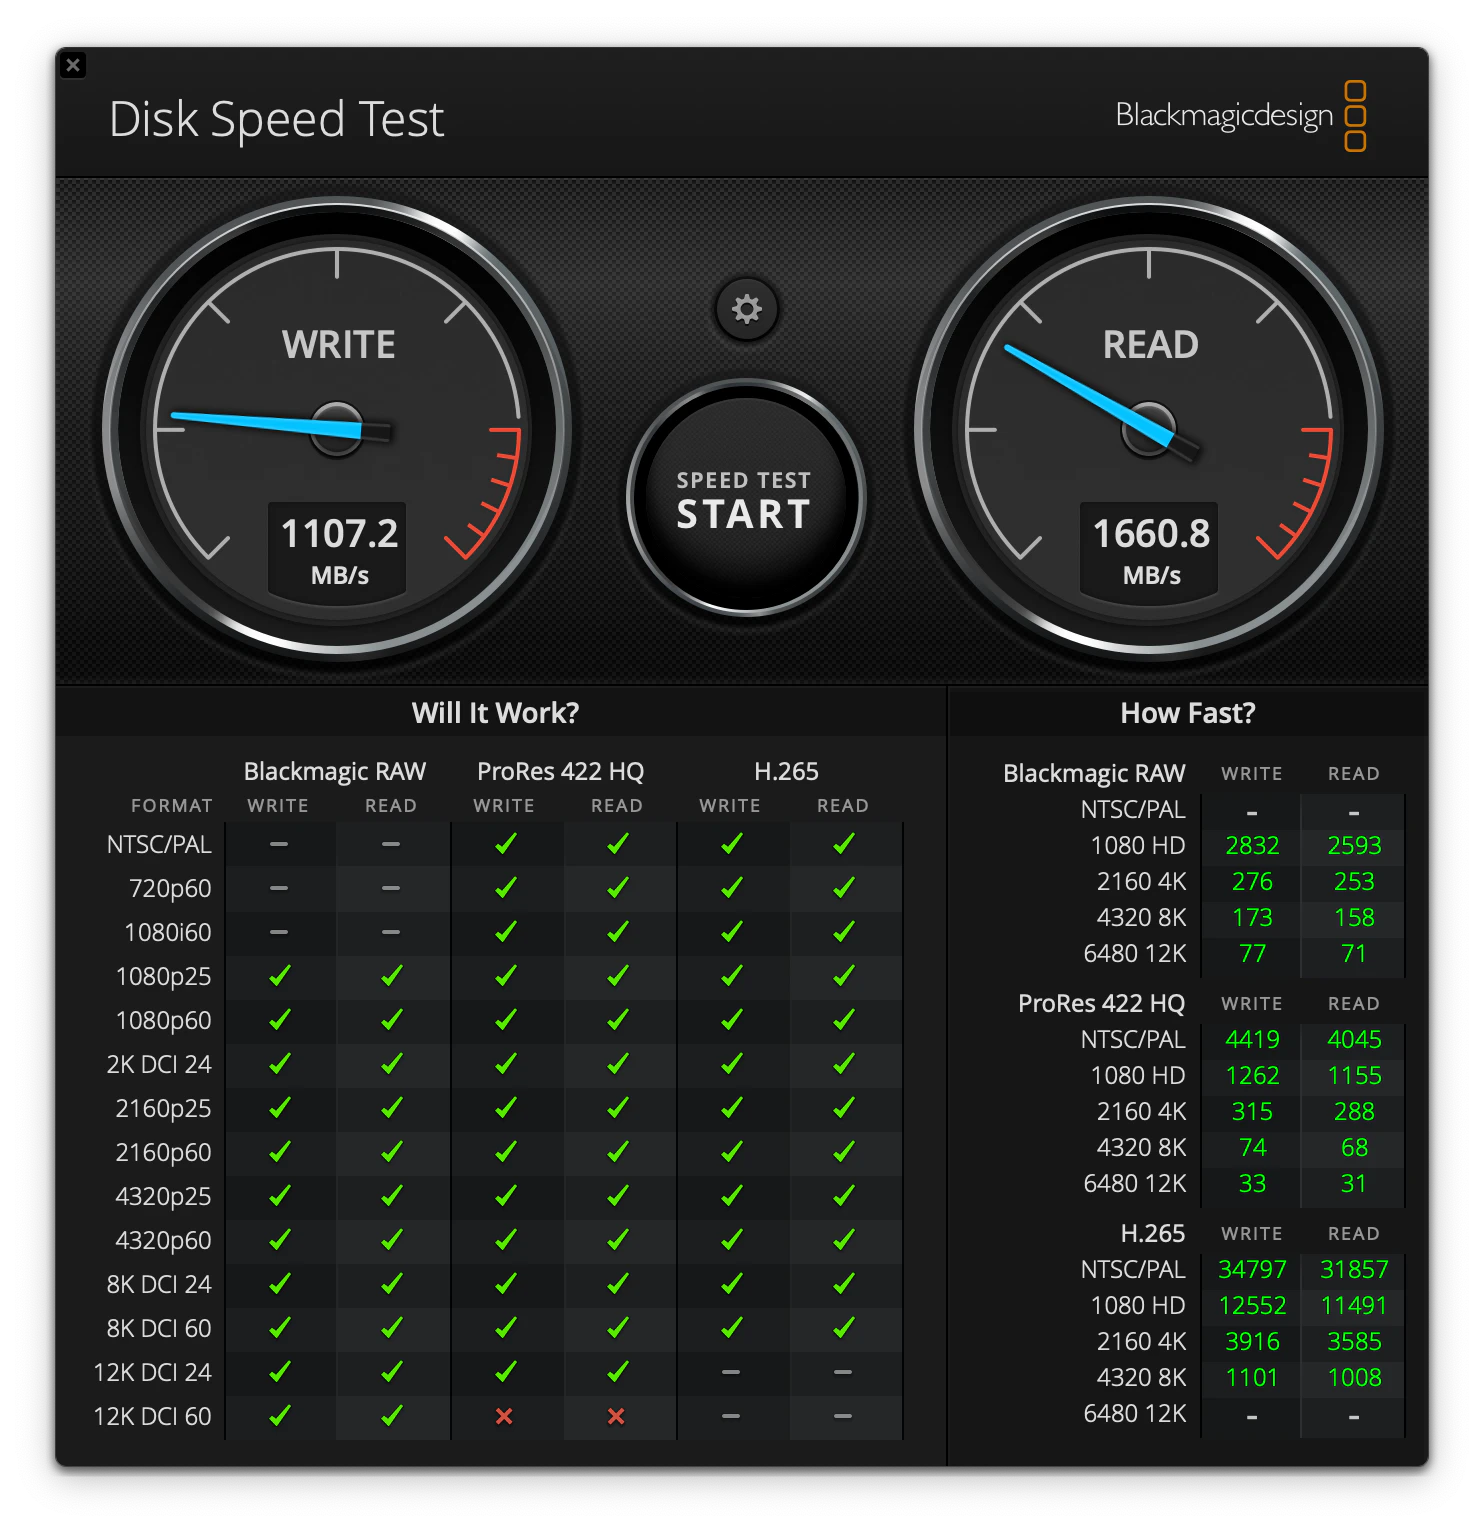1484x1530 pixels.
Task: Click the Blackmagic RAW column header in Will It Work
Action: (x=335, y=772)
